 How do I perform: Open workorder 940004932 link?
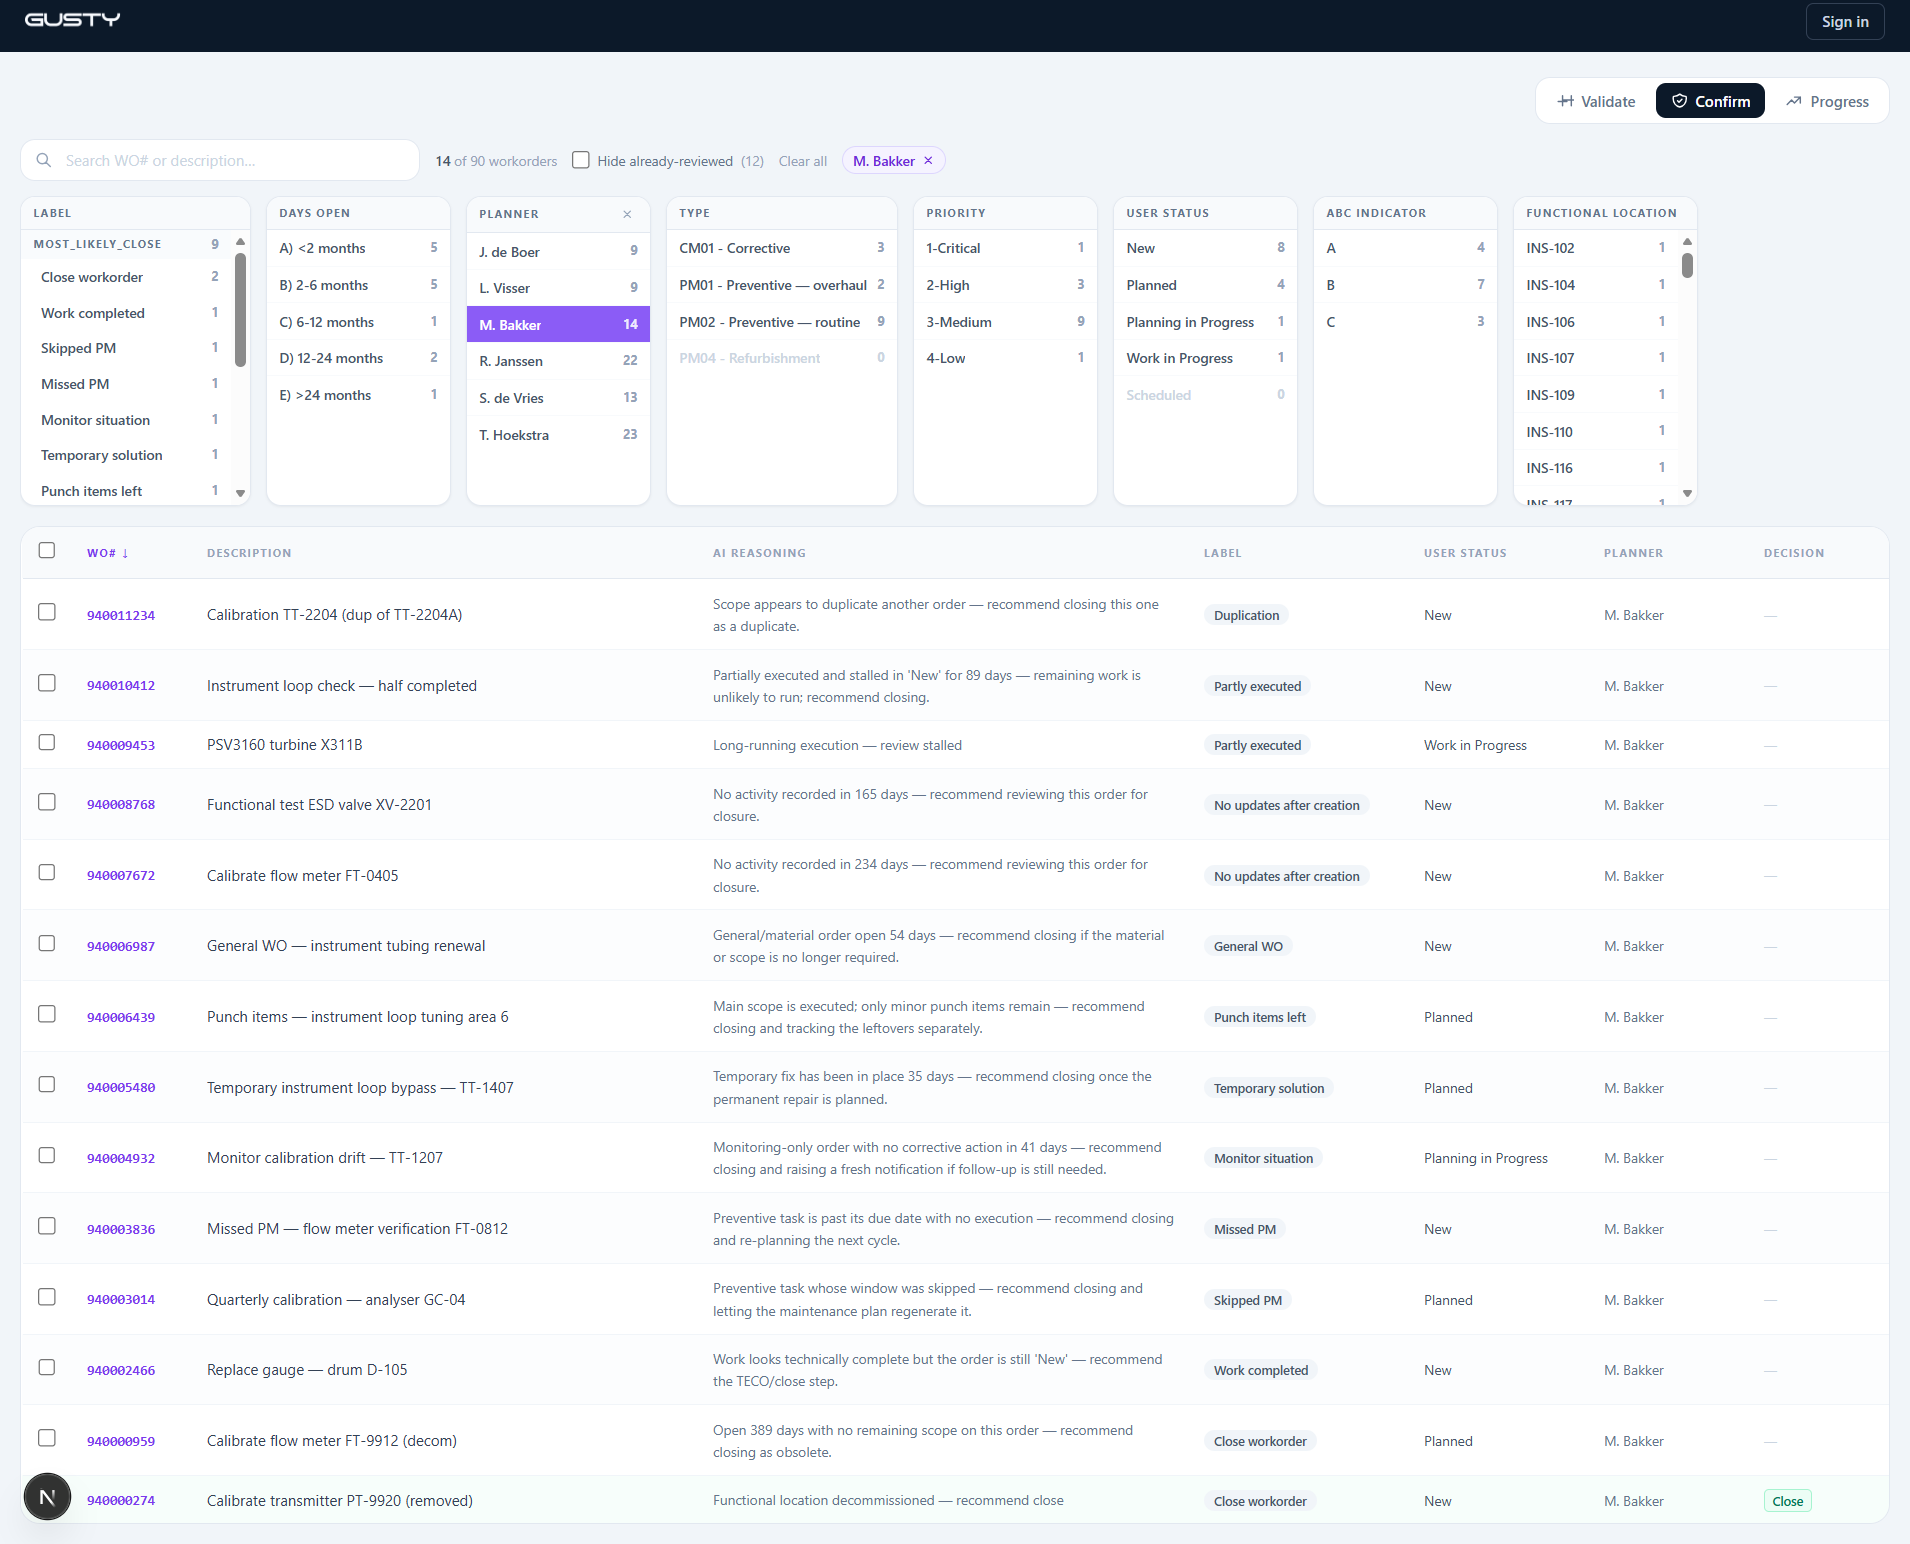[121, 1158]
